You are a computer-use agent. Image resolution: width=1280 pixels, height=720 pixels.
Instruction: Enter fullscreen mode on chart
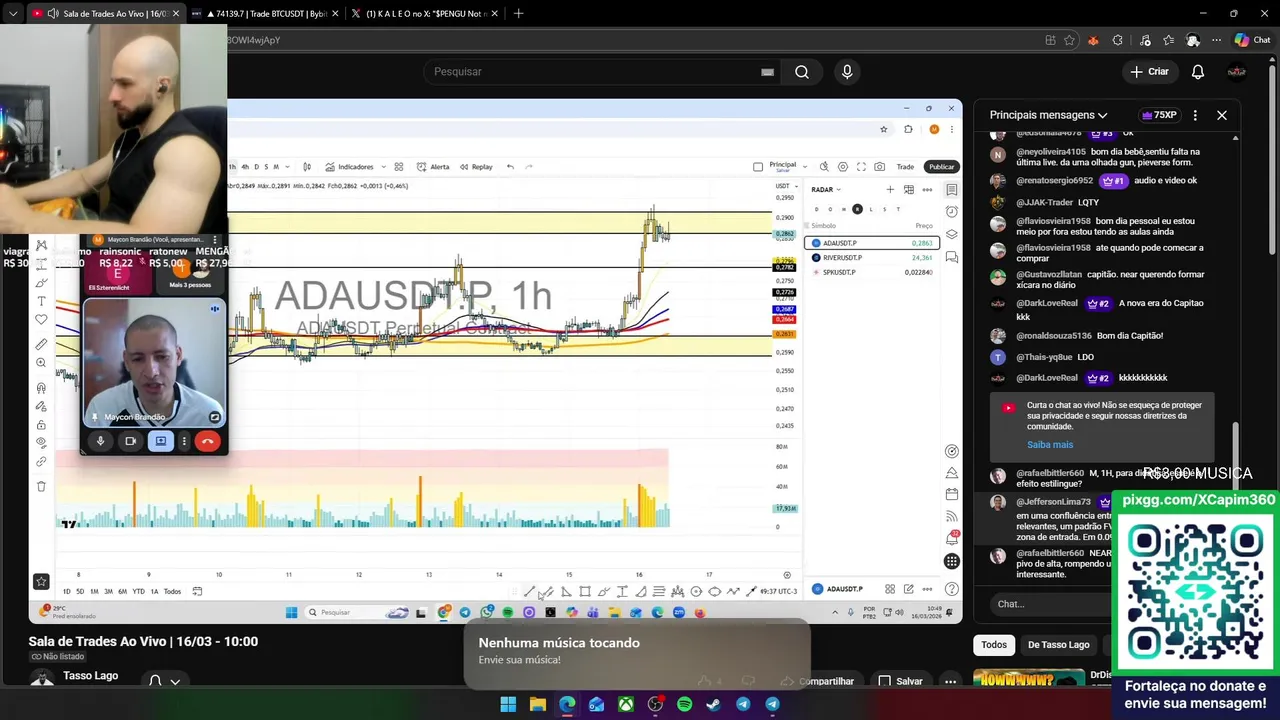pos(861,167)
